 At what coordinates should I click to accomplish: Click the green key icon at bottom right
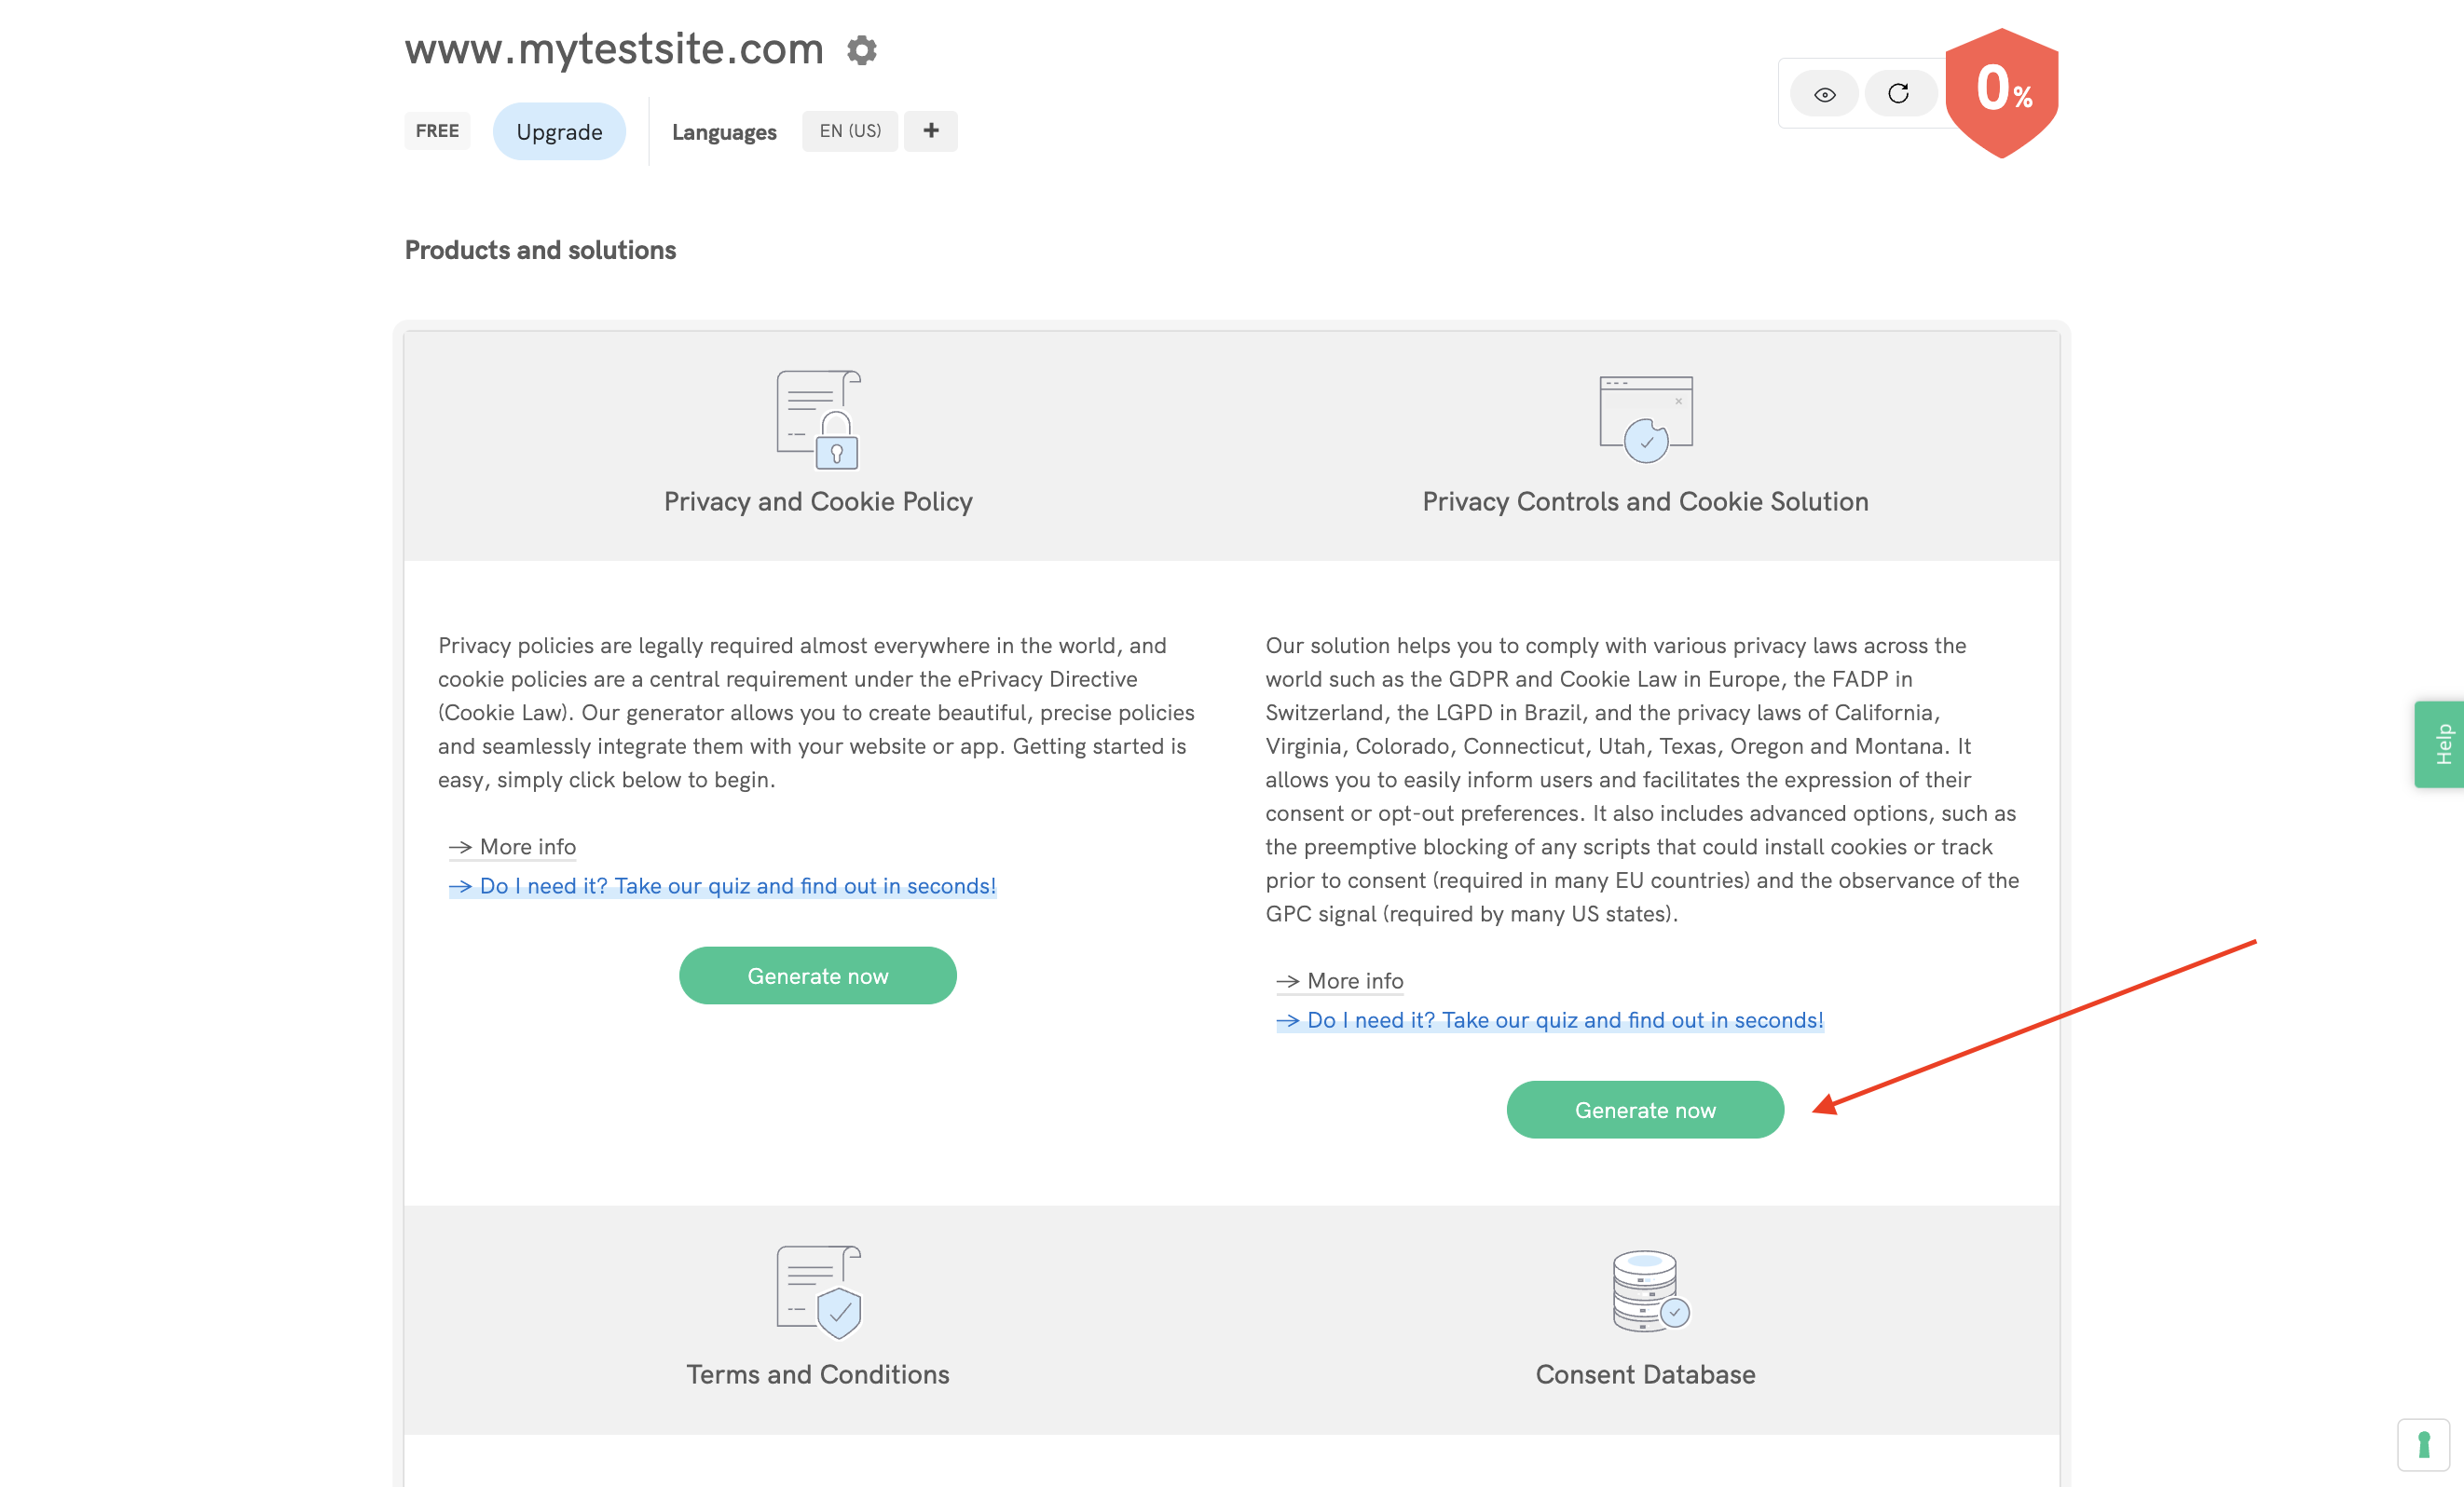[2423, 1443]
